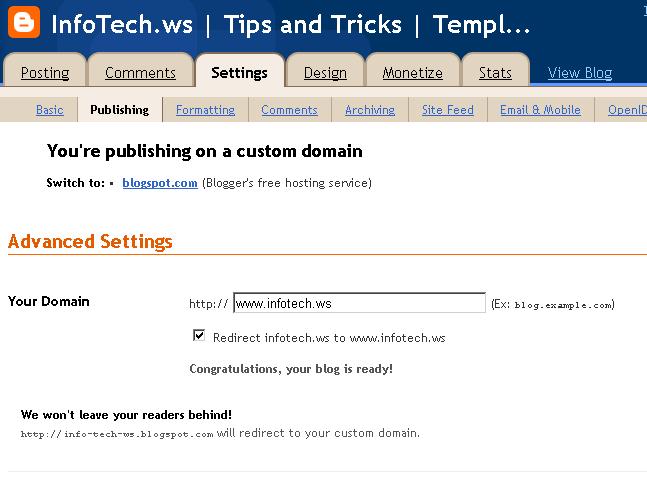
Task: Click "You're publishing on a custom domain" heading
Action: coord(205,151)
